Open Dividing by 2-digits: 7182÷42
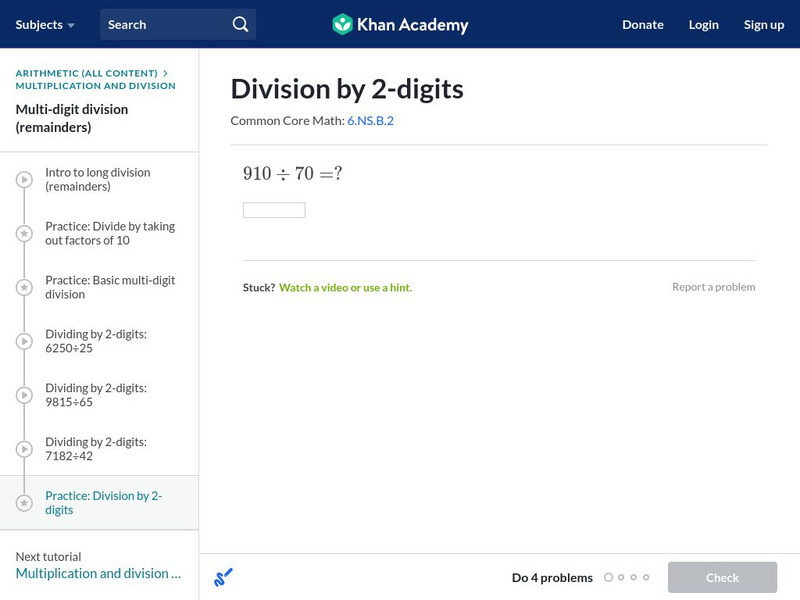This screenshot has width=800, height=600. tap(96, 449)
